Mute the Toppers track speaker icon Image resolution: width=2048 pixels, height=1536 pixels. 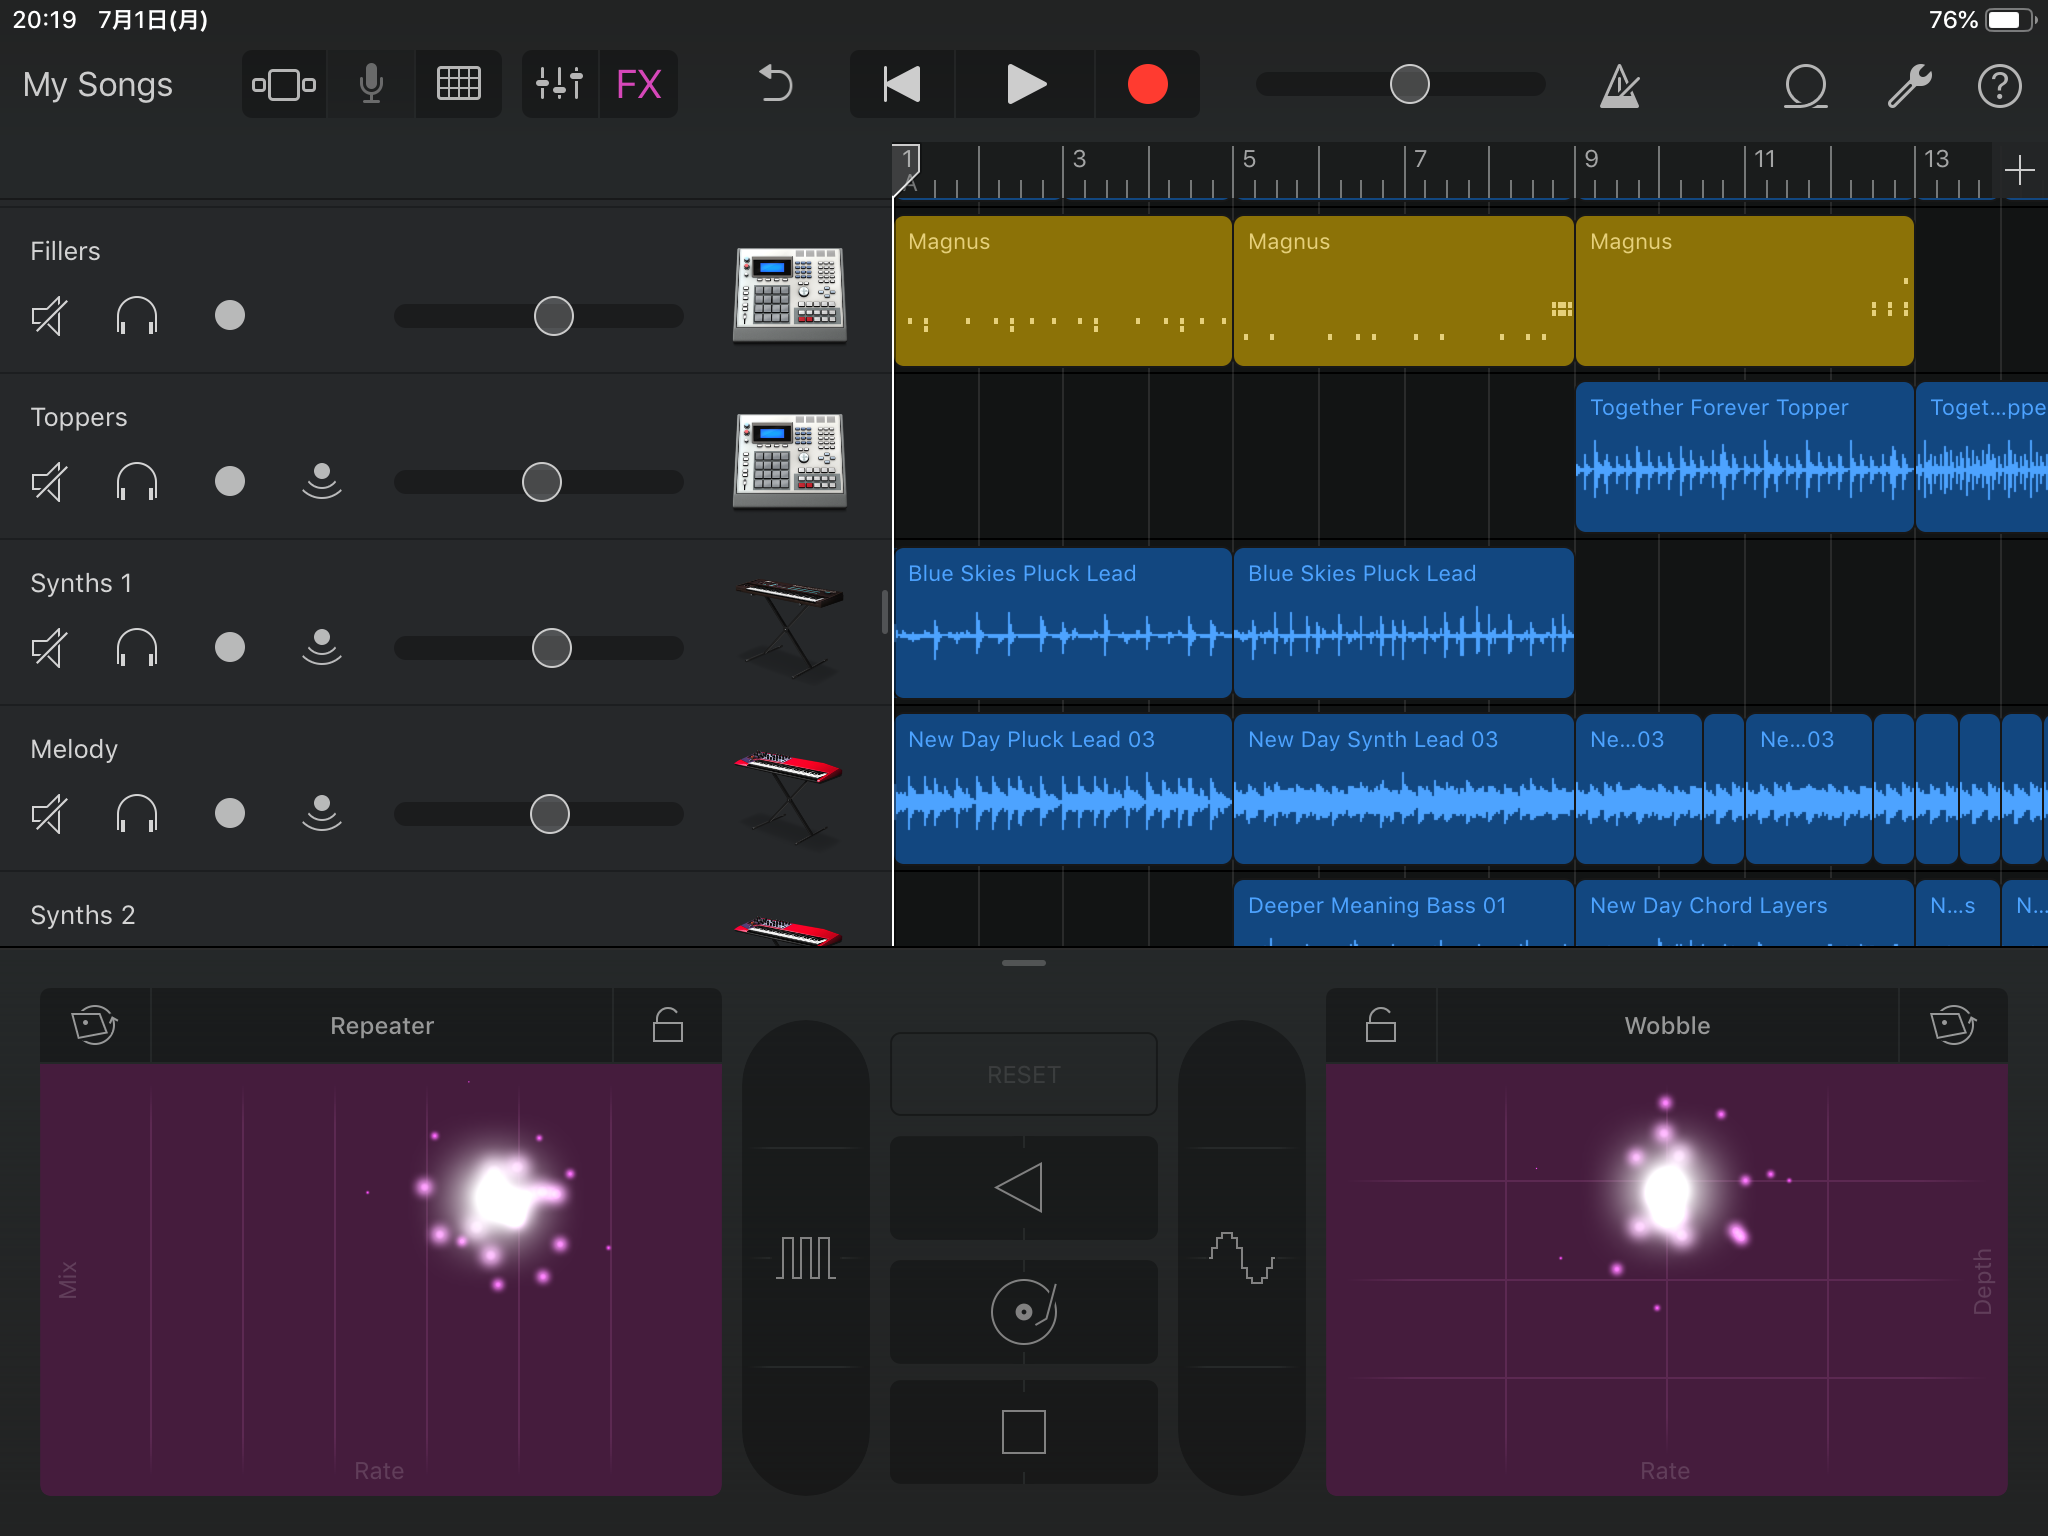pyautogui.click(x=48, y=479)
